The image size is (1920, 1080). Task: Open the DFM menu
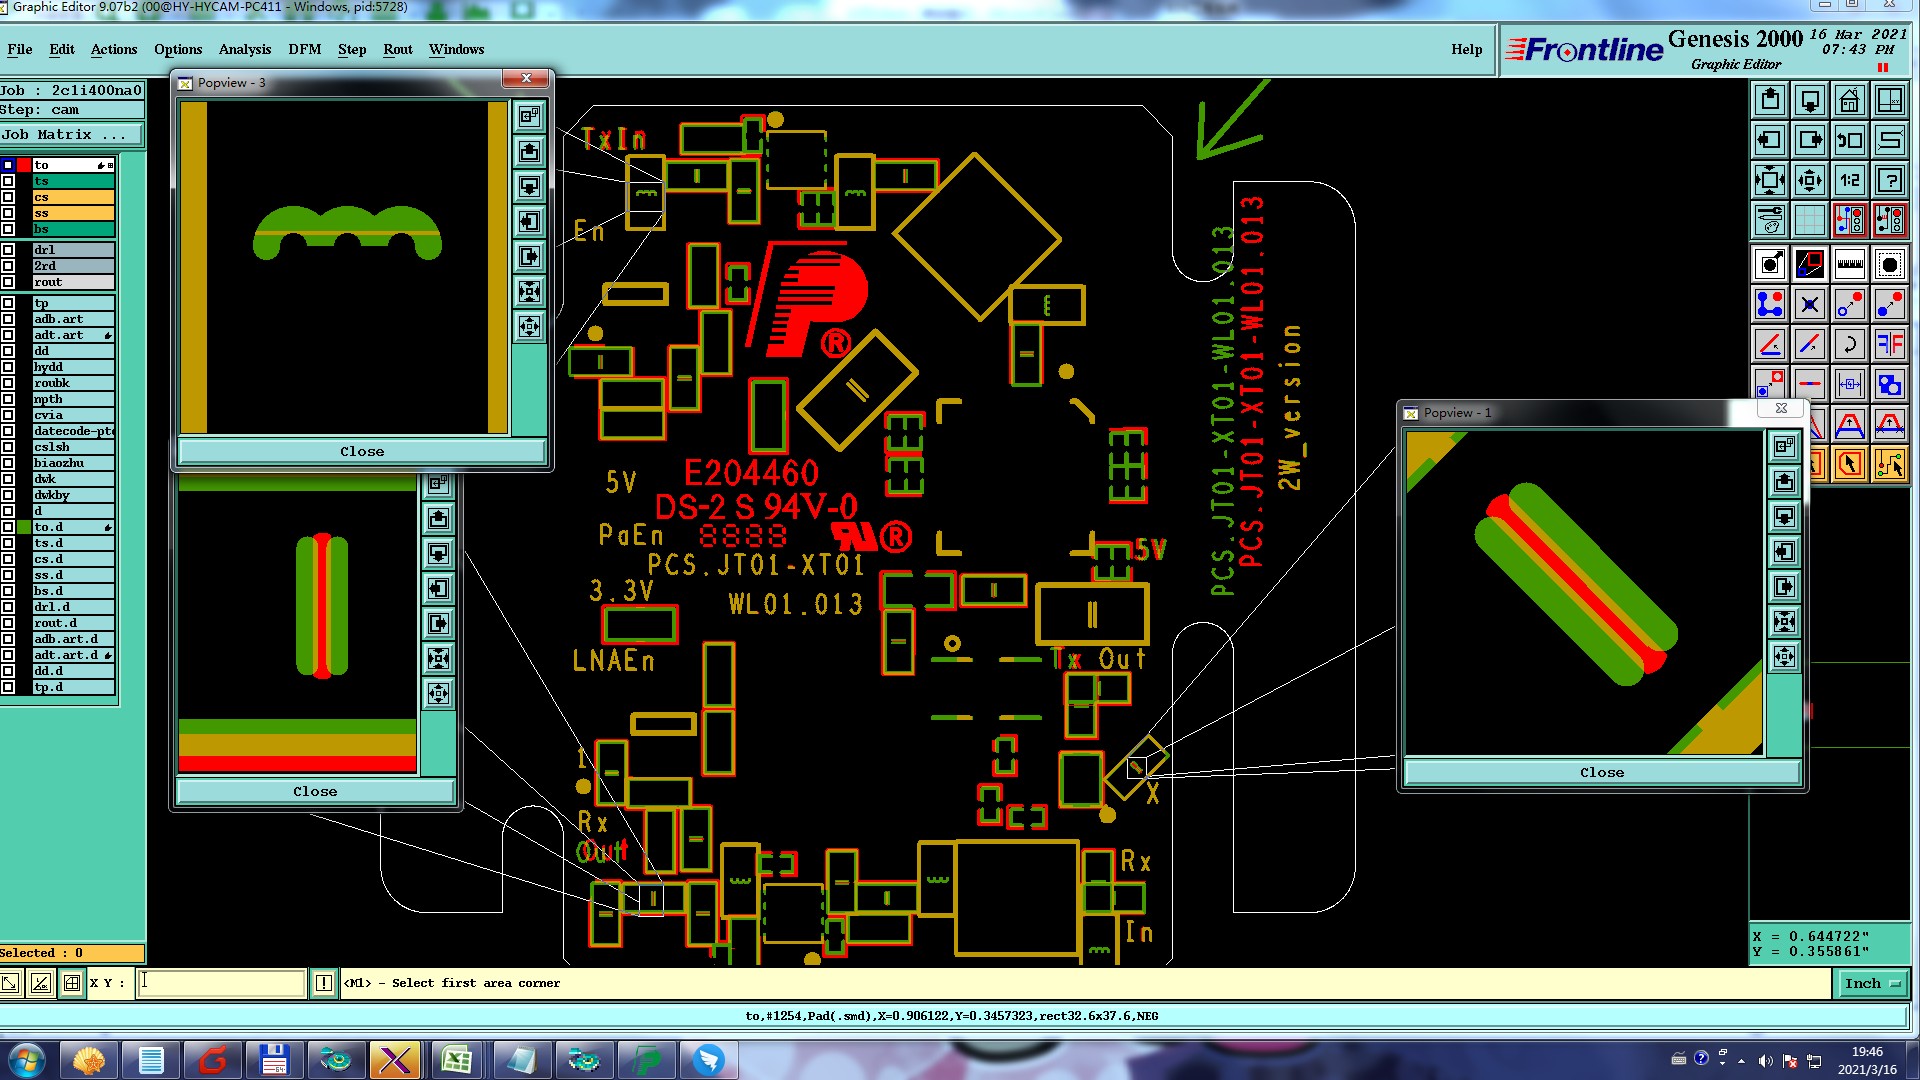pos(304,49)
